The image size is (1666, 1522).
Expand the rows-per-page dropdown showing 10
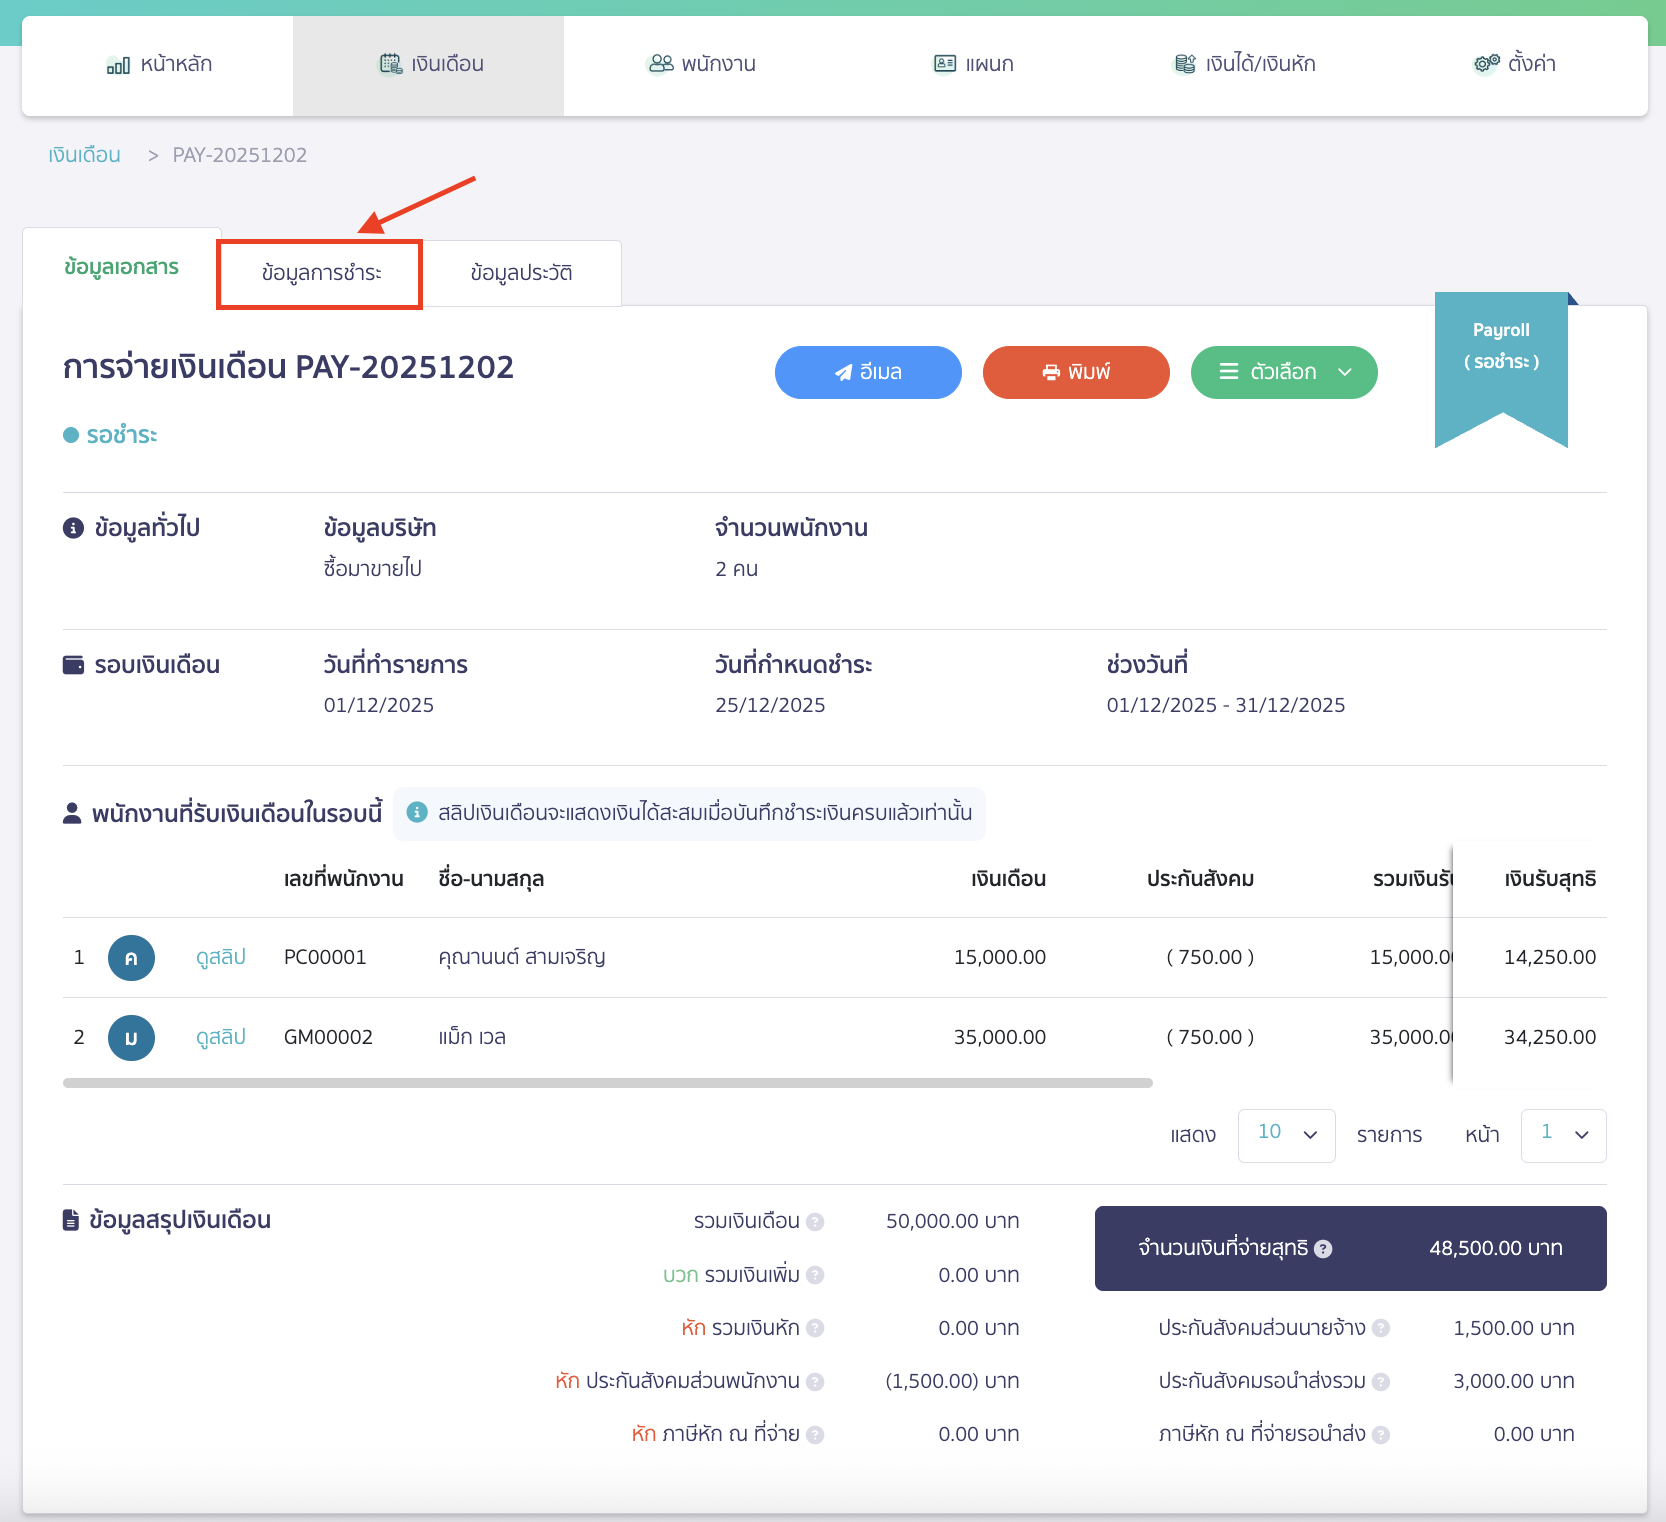pos(1286,1135)
